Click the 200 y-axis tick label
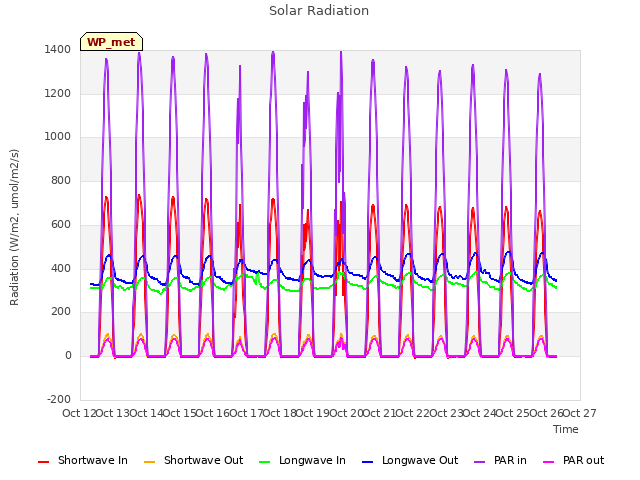This screenshot has height=480, width=640. (61, 311)
